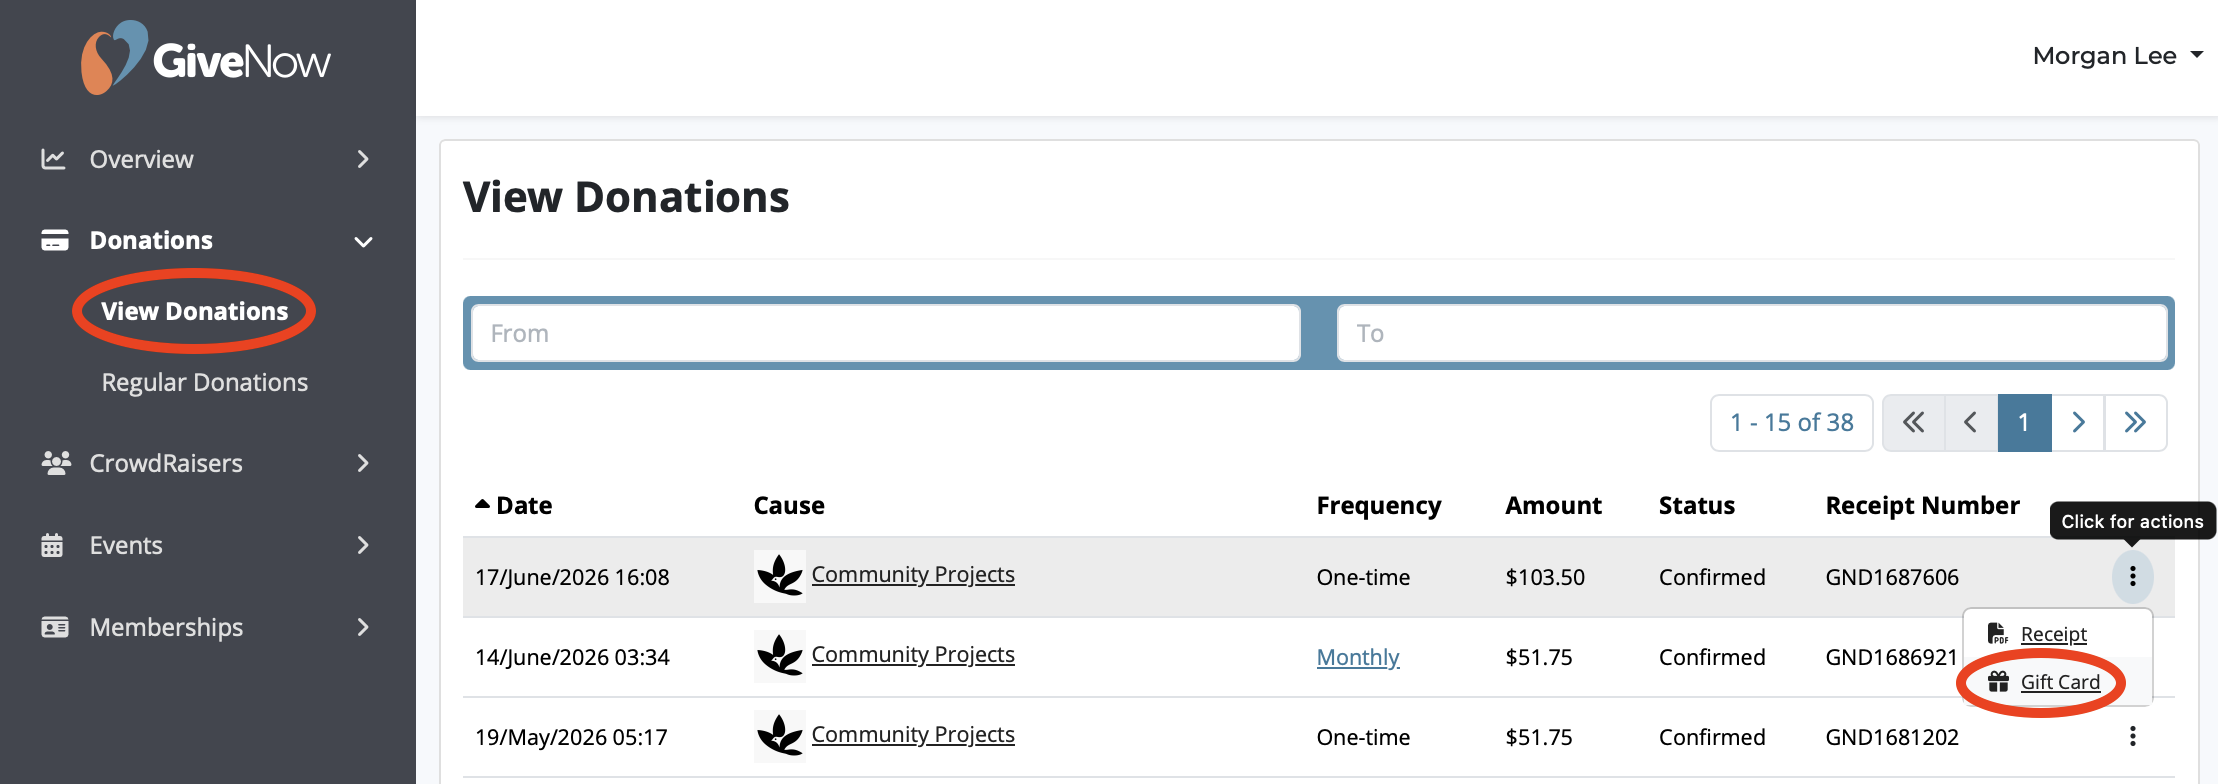
Task: Jump to the first page of donations
Action: point(1914,422)
